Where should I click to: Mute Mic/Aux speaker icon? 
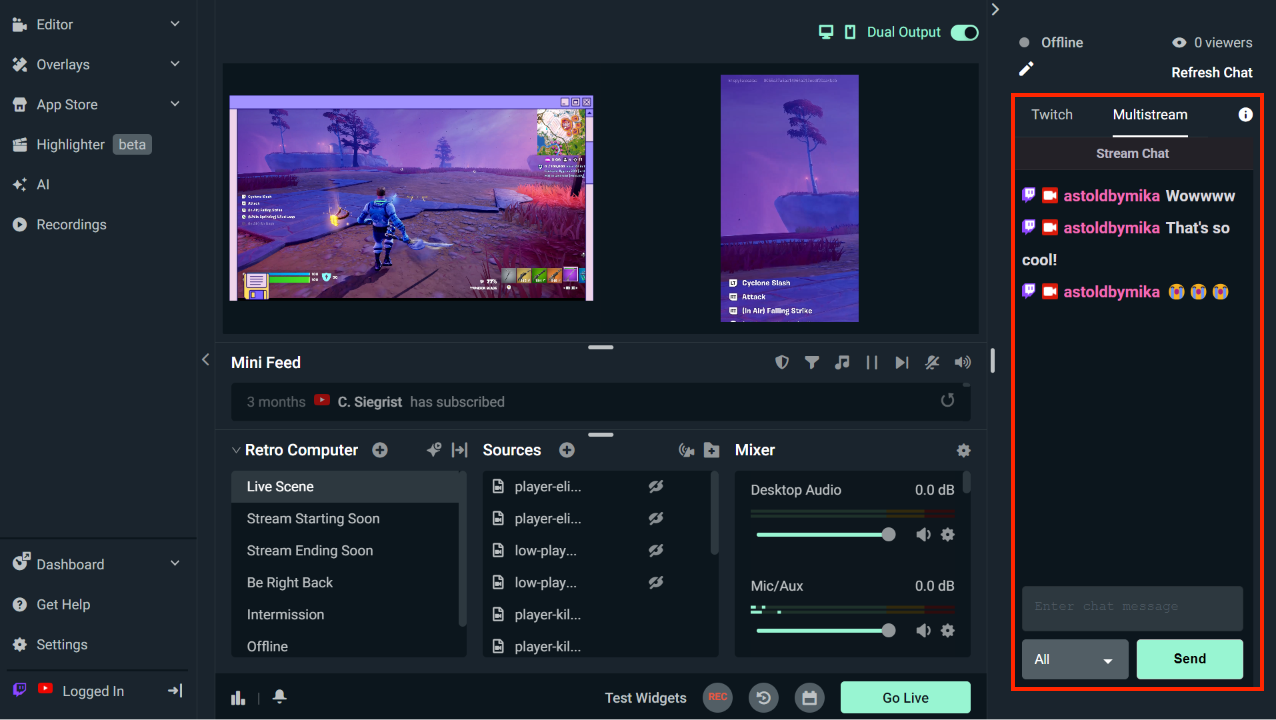tap(923, 630)
